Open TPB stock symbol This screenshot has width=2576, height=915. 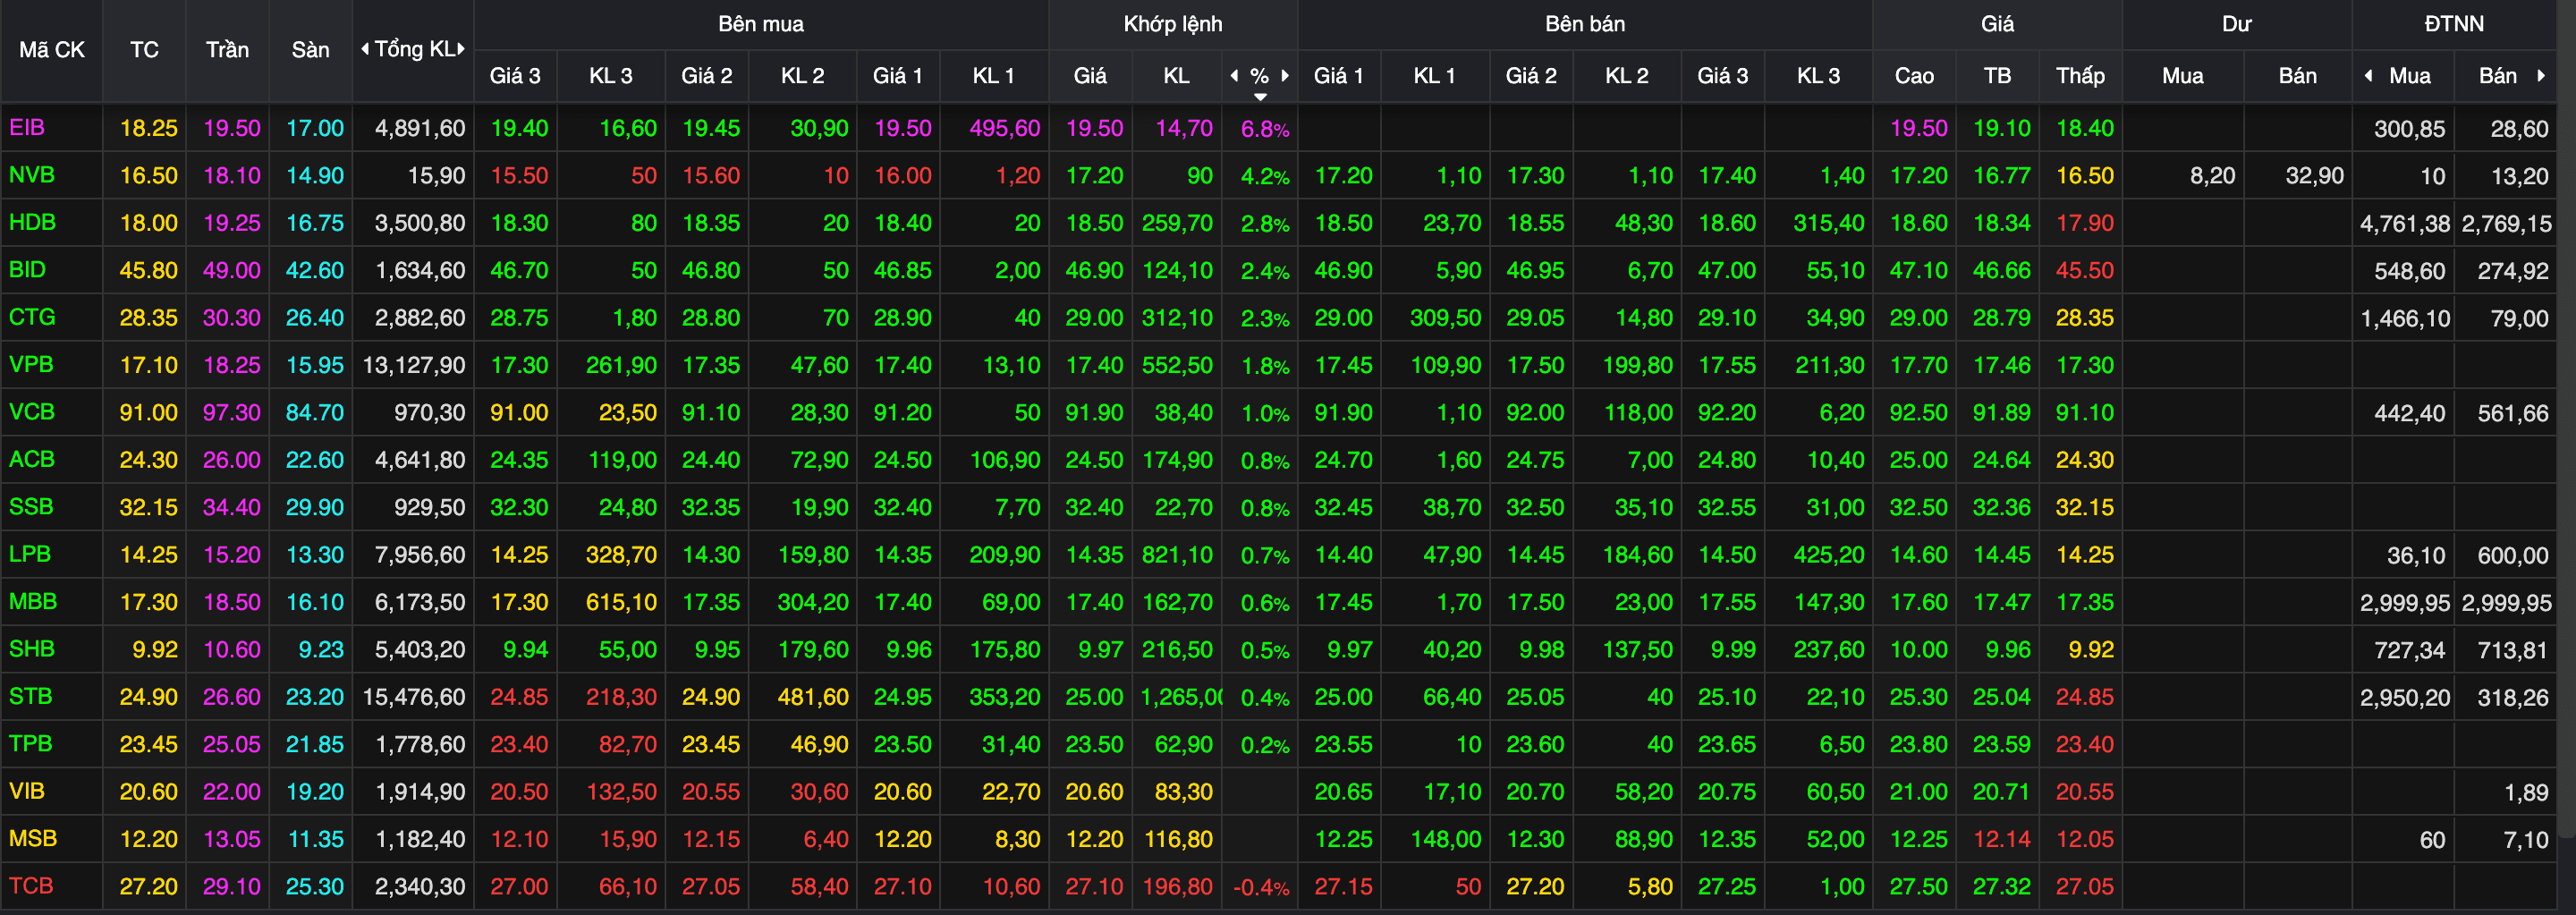(30, 743)
